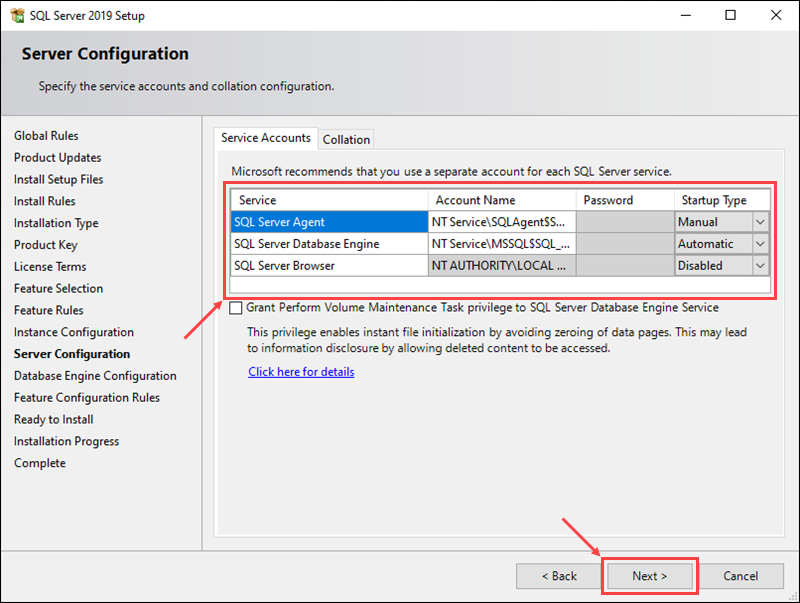Select Server Configuration in the sidebar
This screenshot has width=800, height=603.
tap(72, 353)
